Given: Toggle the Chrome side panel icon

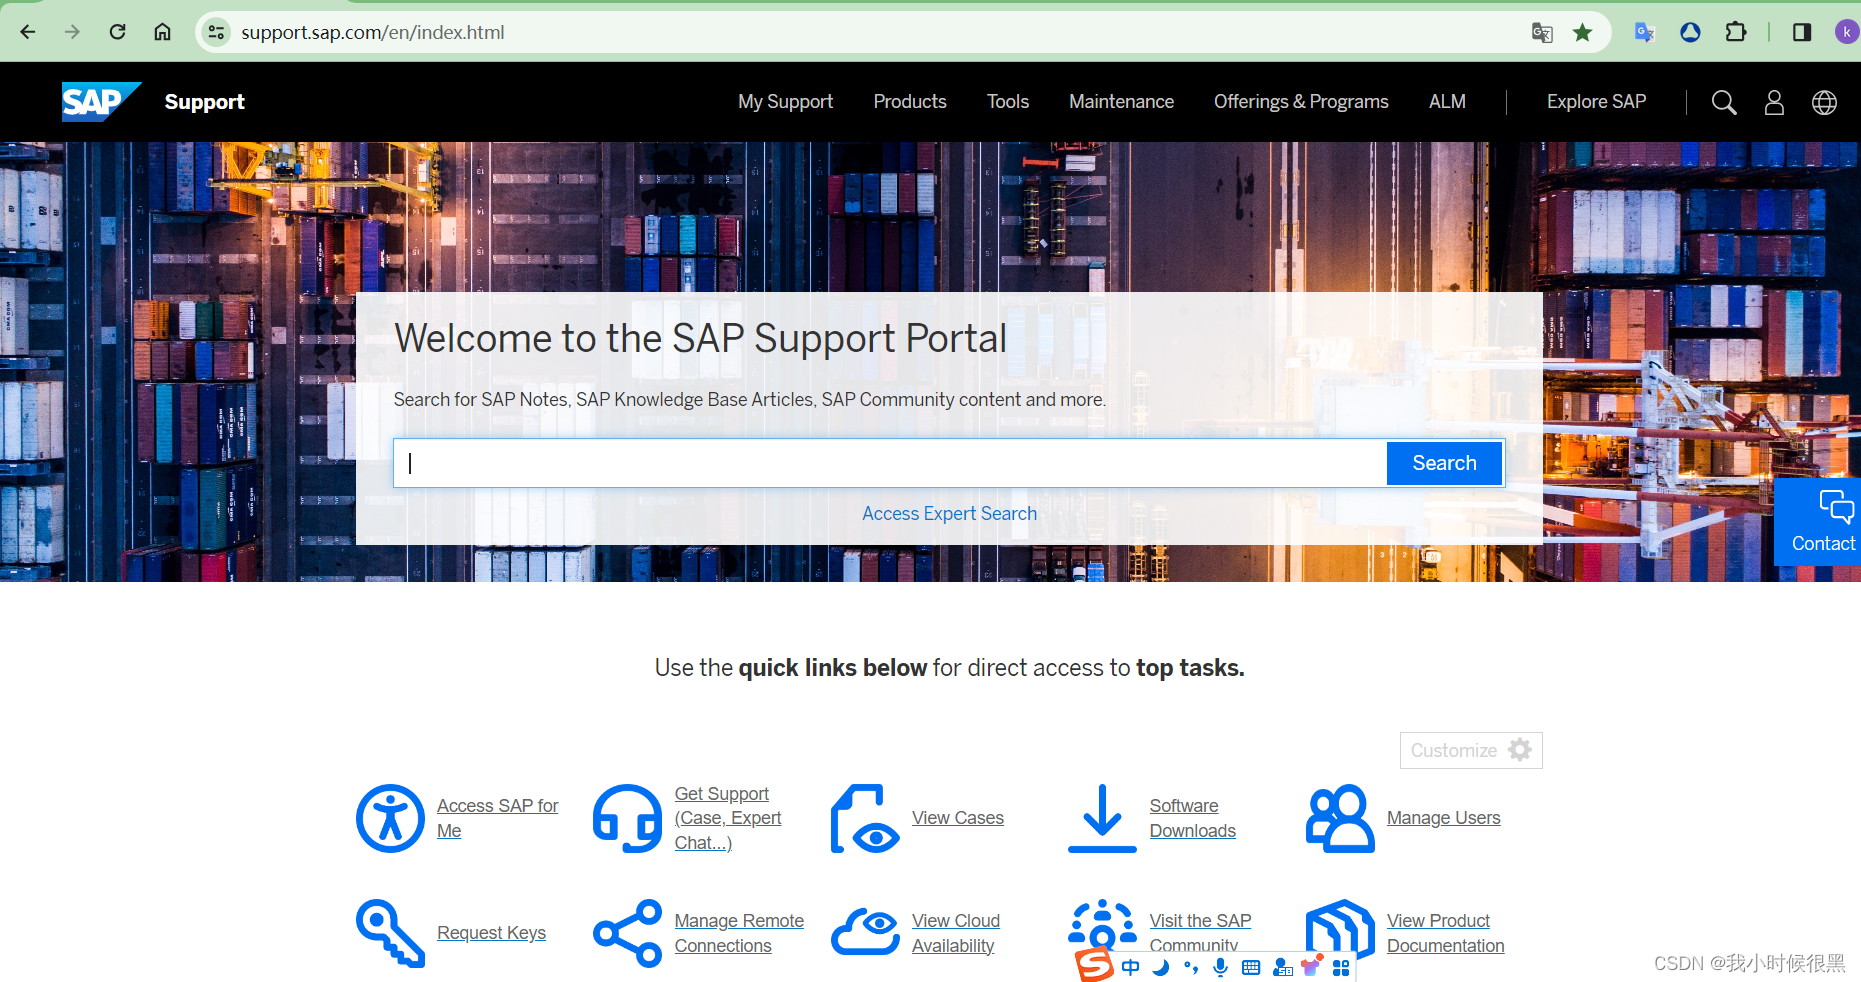Looking at the screenshot, I should pyautogui.click(x=1802, y=31).
